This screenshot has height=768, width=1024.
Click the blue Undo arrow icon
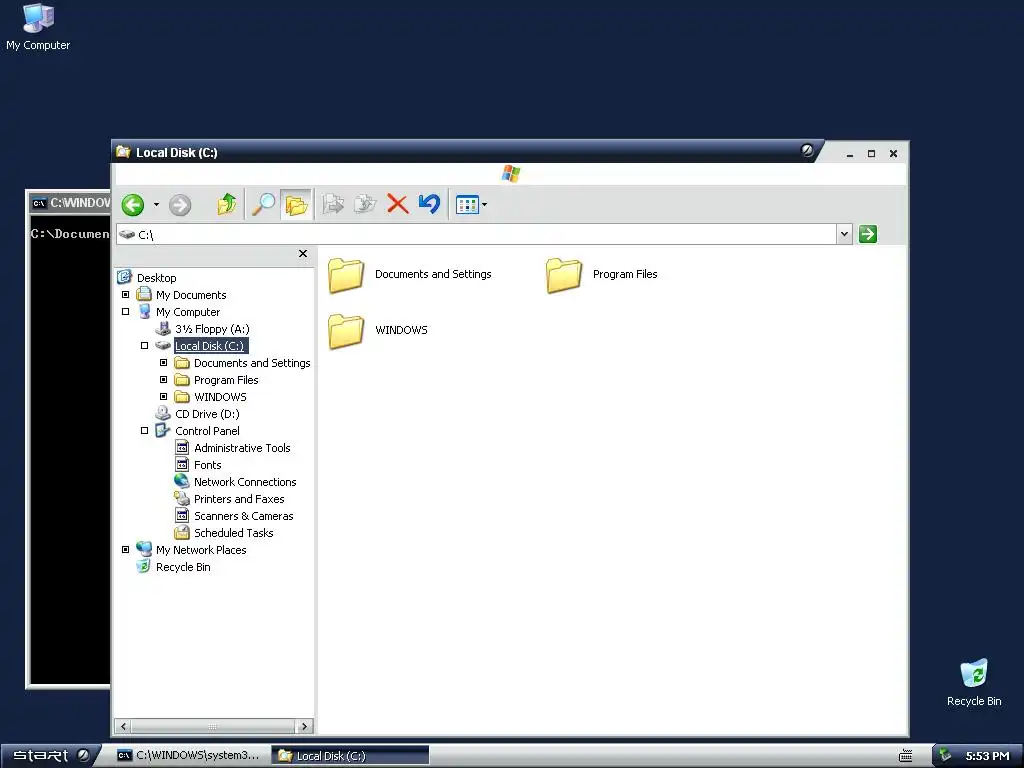click(x=429, y=204)
